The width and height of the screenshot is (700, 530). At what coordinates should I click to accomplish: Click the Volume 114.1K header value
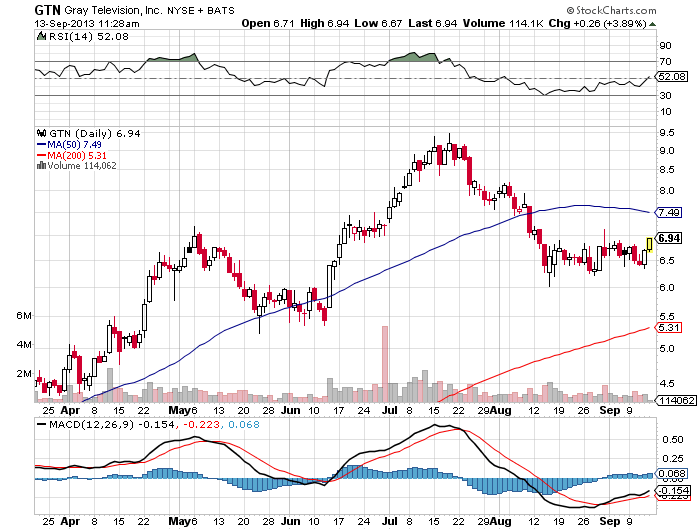503,23
